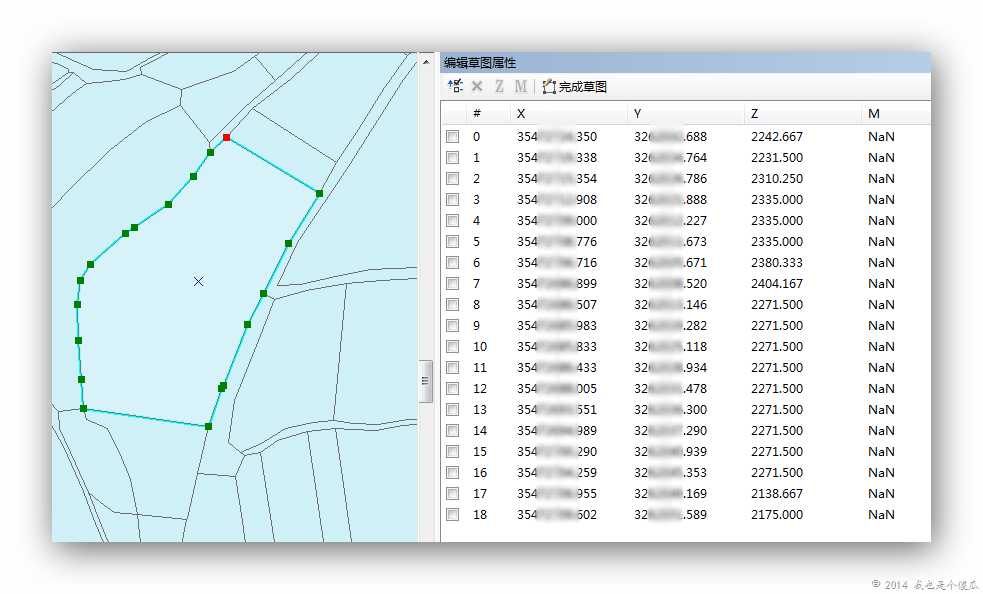983x594 pixels.
Task: Click the 编辑草图属性 panel title bar
Action: (685, 63)
